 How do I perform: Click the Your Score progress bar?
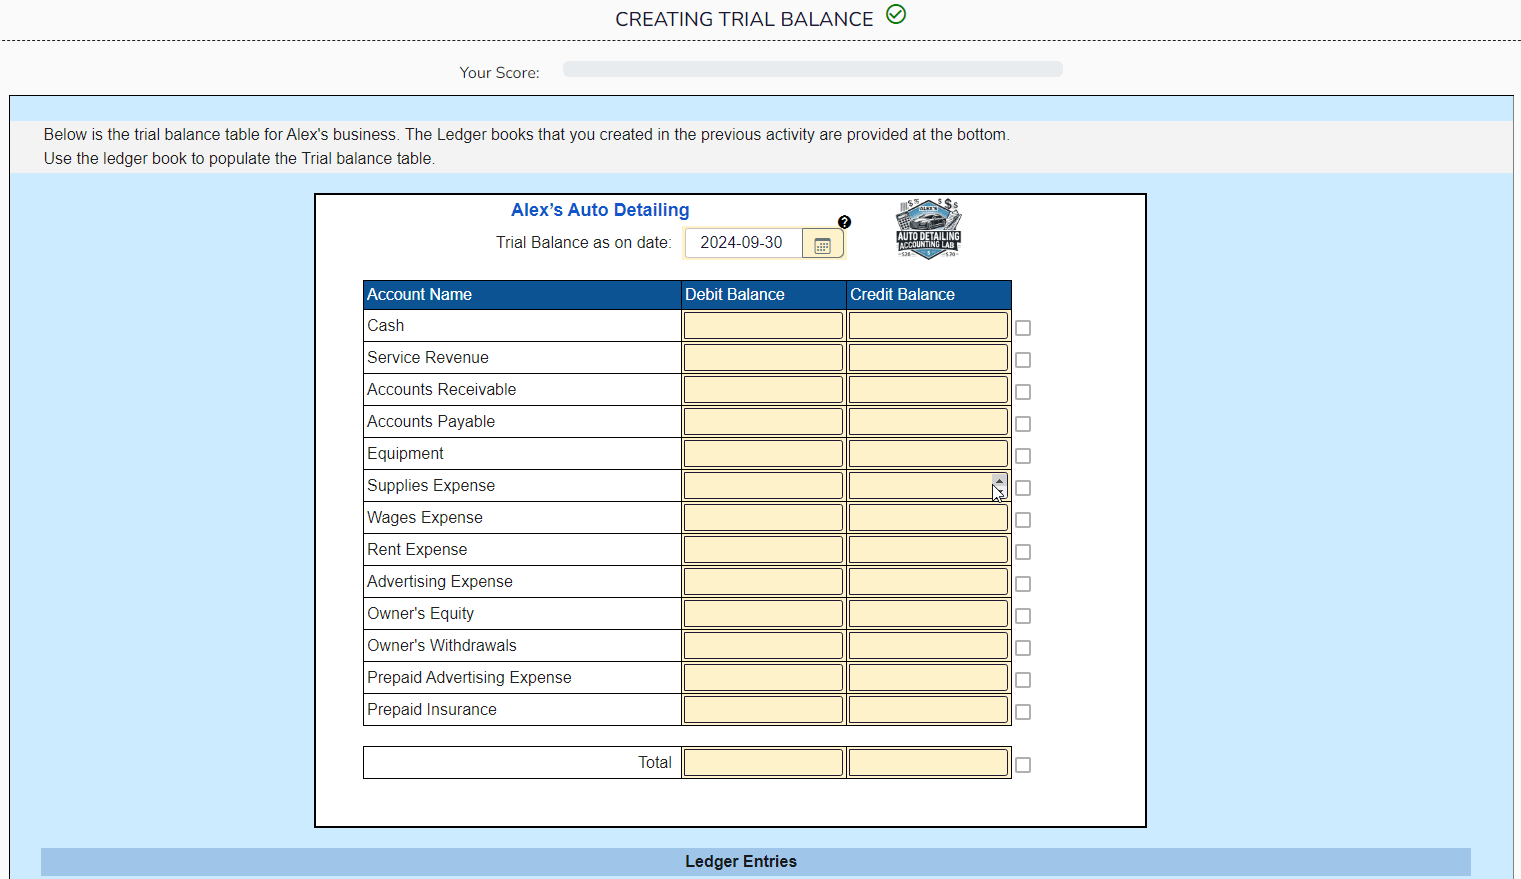tap(812, 69)
